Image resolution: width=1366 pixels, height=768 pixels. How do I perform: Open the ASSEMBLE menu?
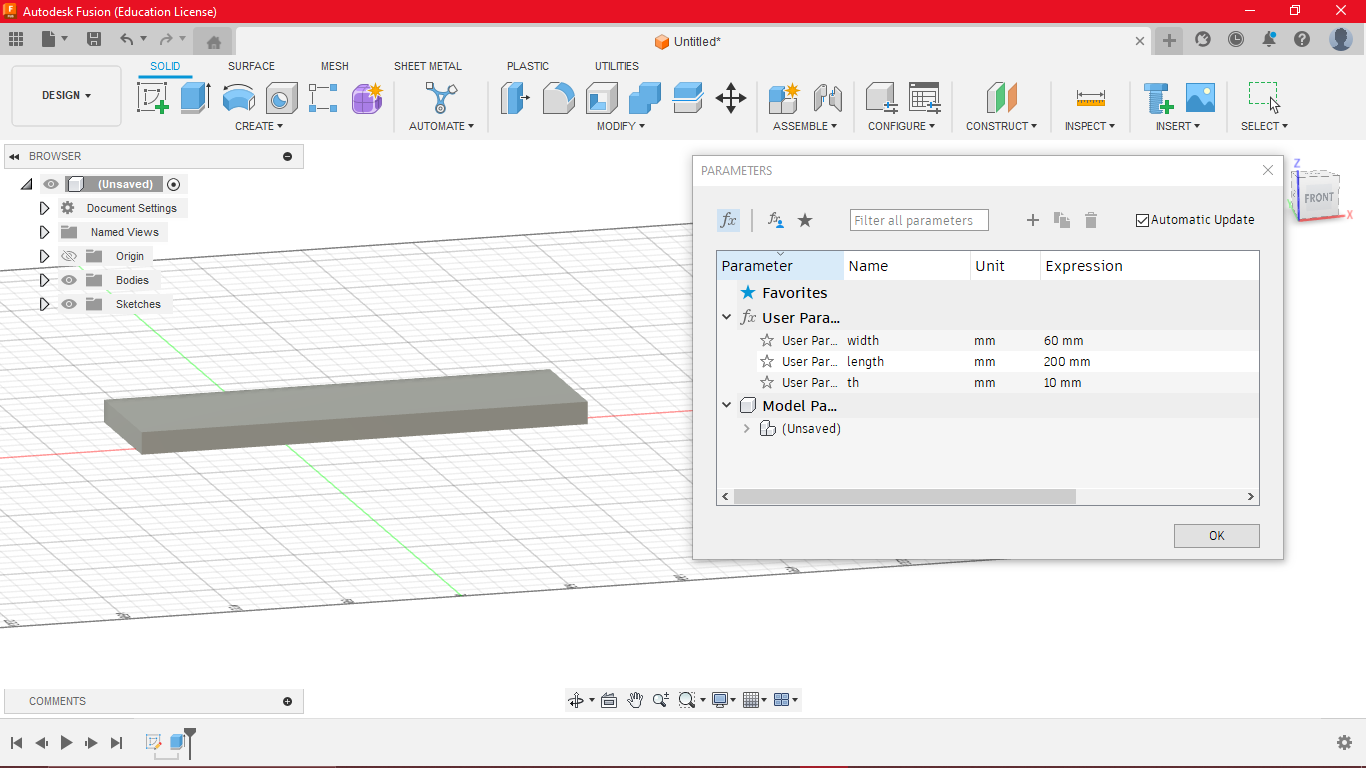click(806, 126)
